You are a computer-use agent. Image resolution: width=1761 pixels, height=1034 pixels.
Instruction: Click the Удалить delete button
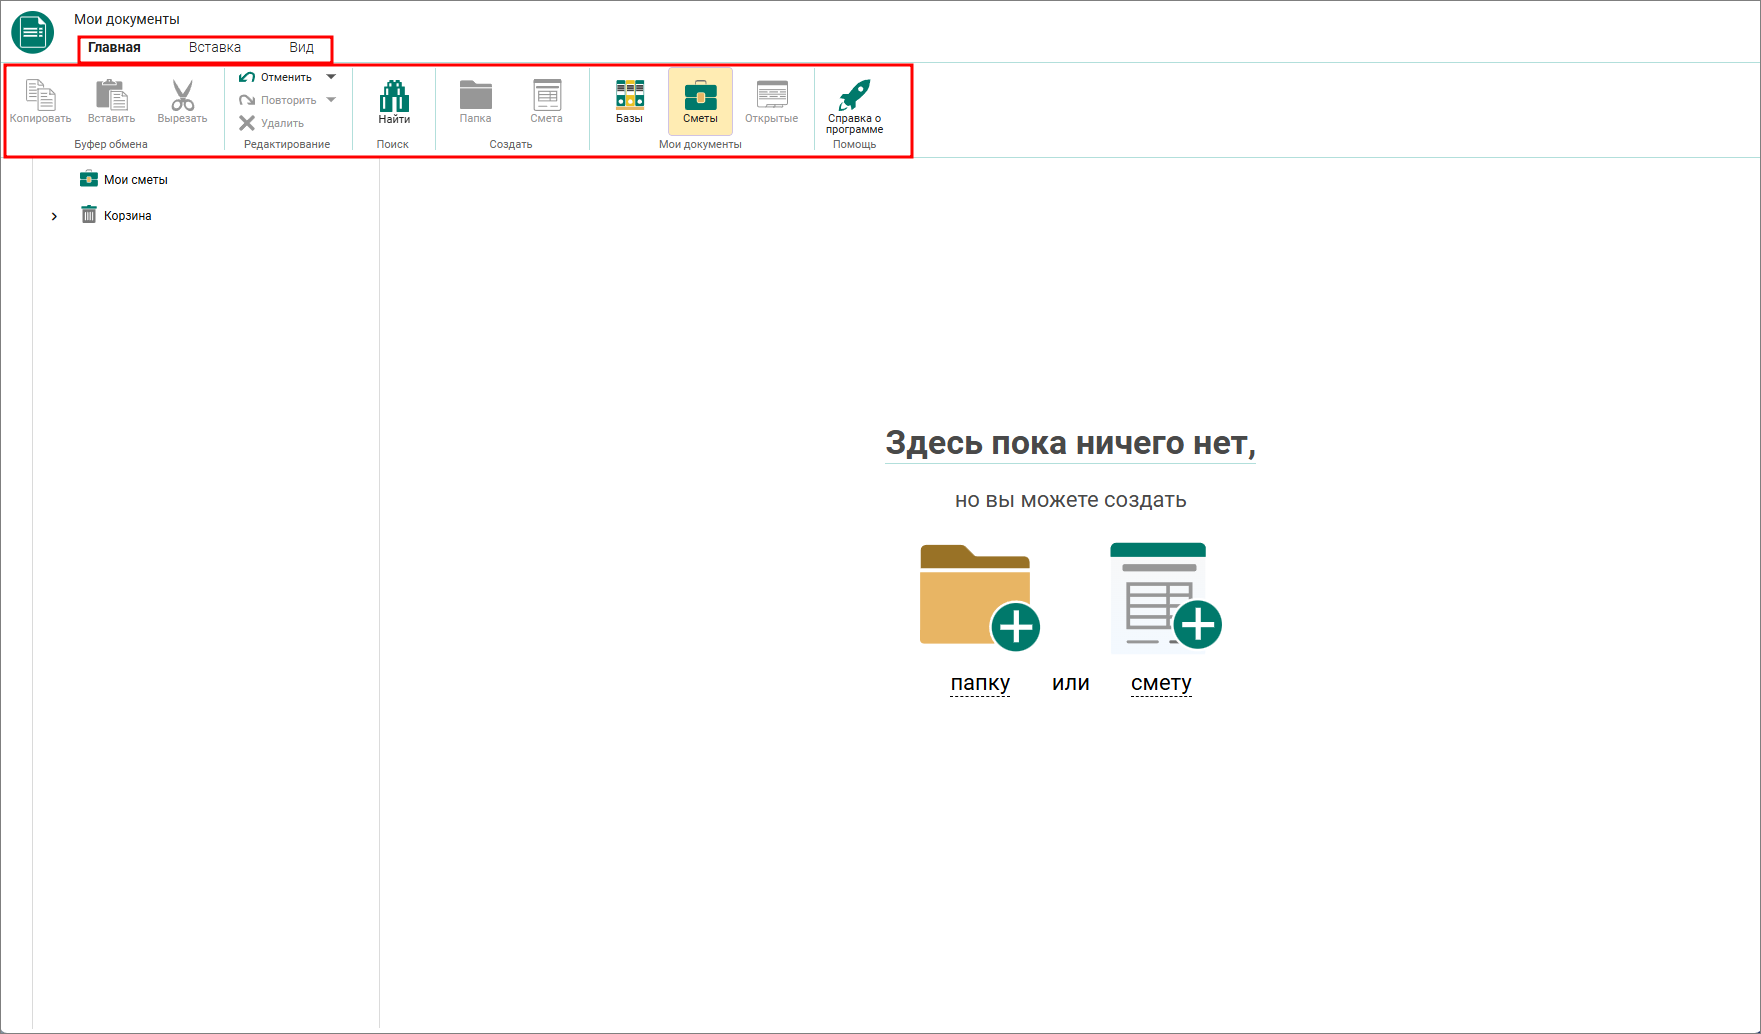point(272,123)
